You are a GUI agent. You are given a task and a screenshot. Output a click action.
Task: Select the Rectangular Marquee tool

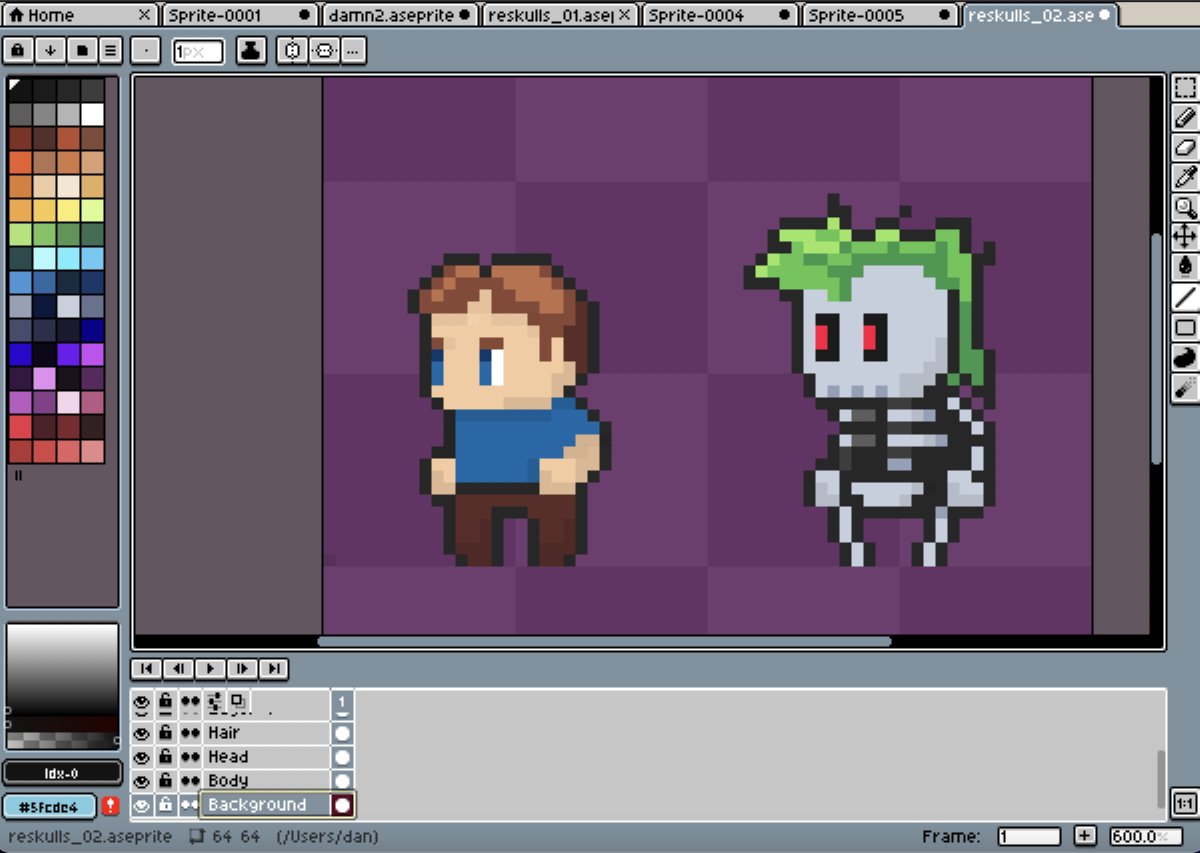coord(1185,88)
